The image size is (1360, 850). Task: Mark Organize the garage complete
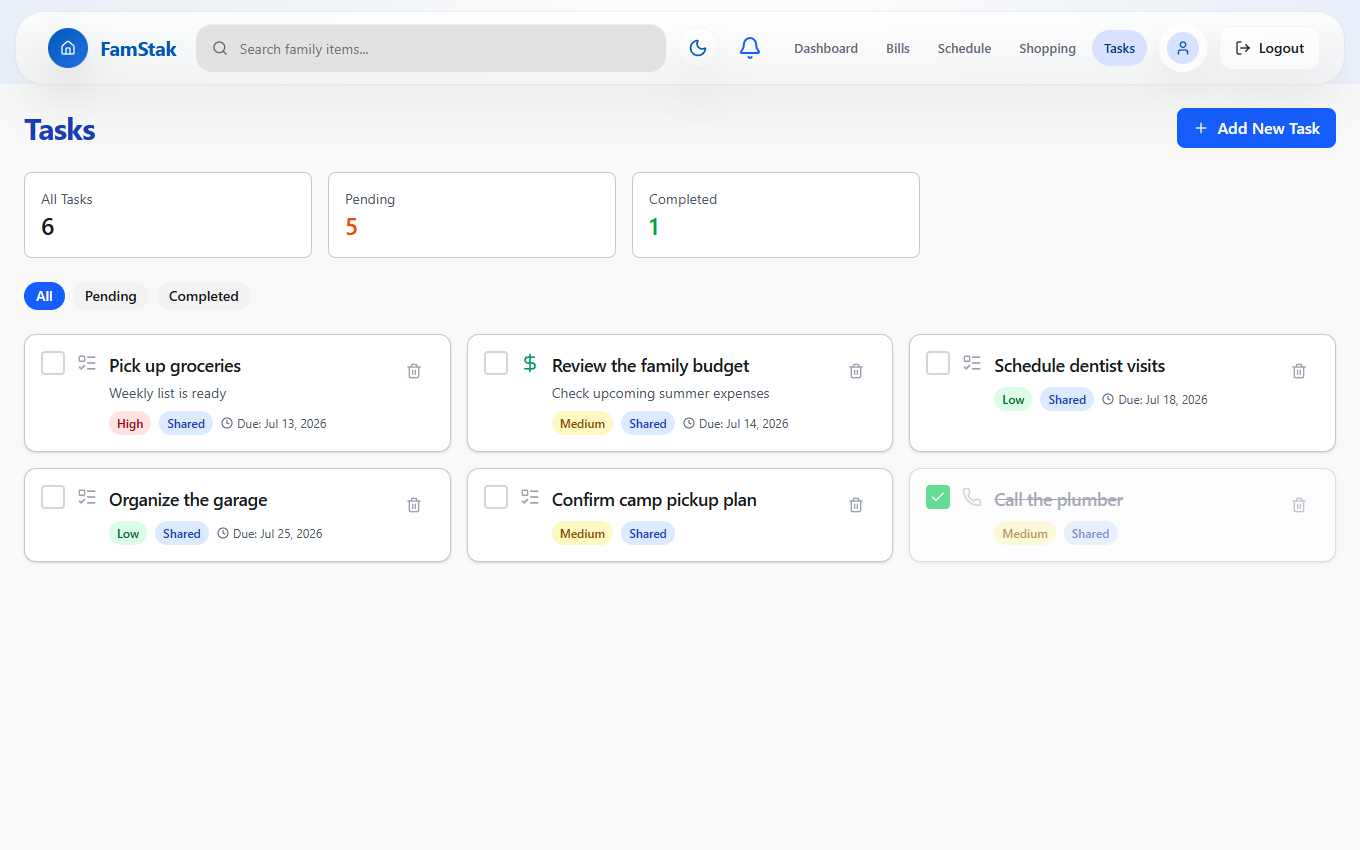[x=53, y=497]
